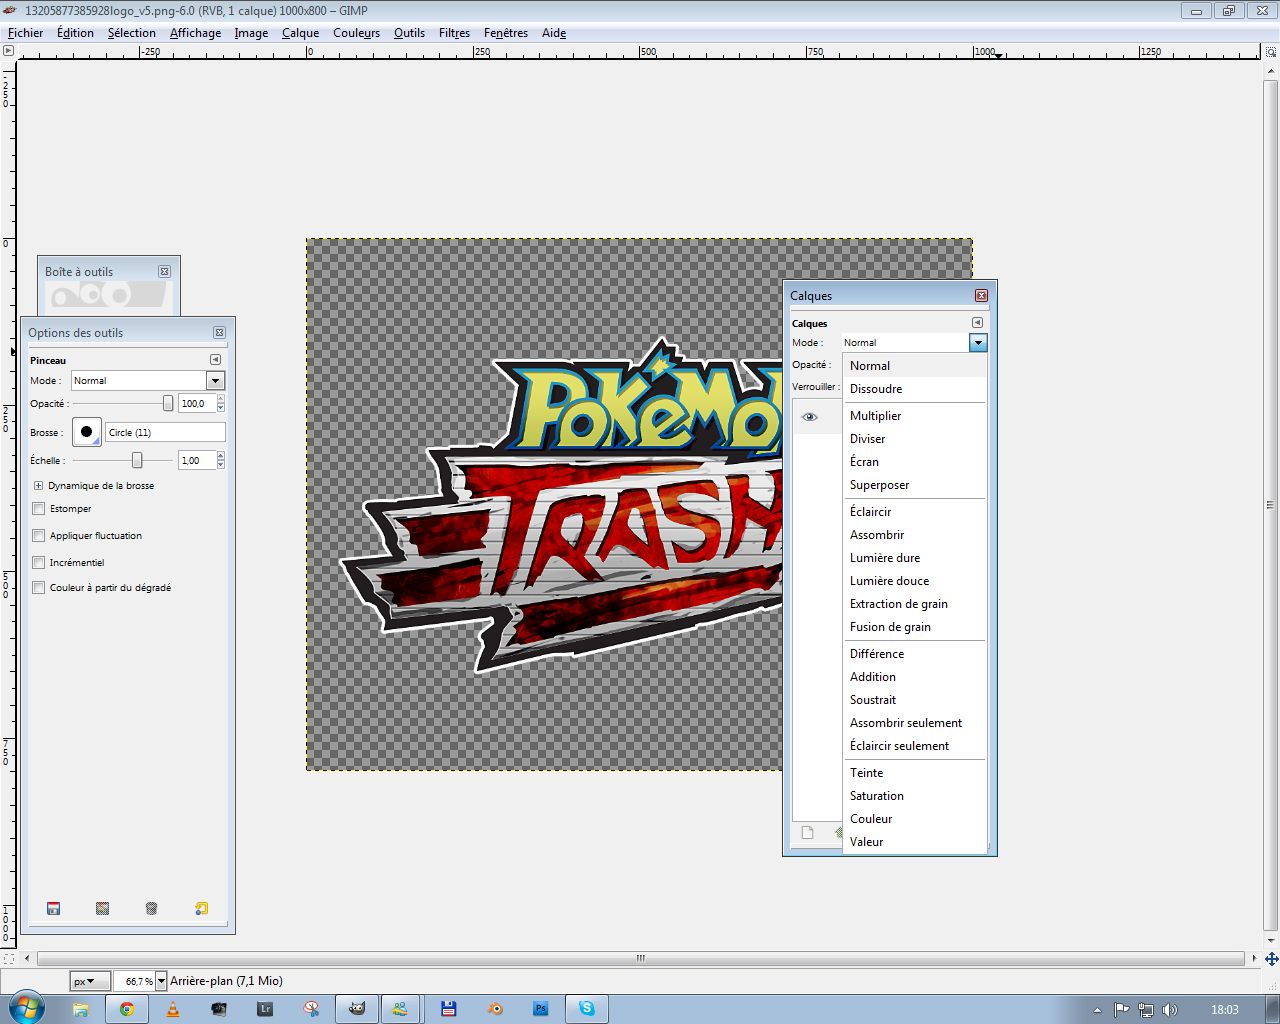Open the network icon in system tray
This screenshot has height=1024, width=1280.
point(1146,1010)
